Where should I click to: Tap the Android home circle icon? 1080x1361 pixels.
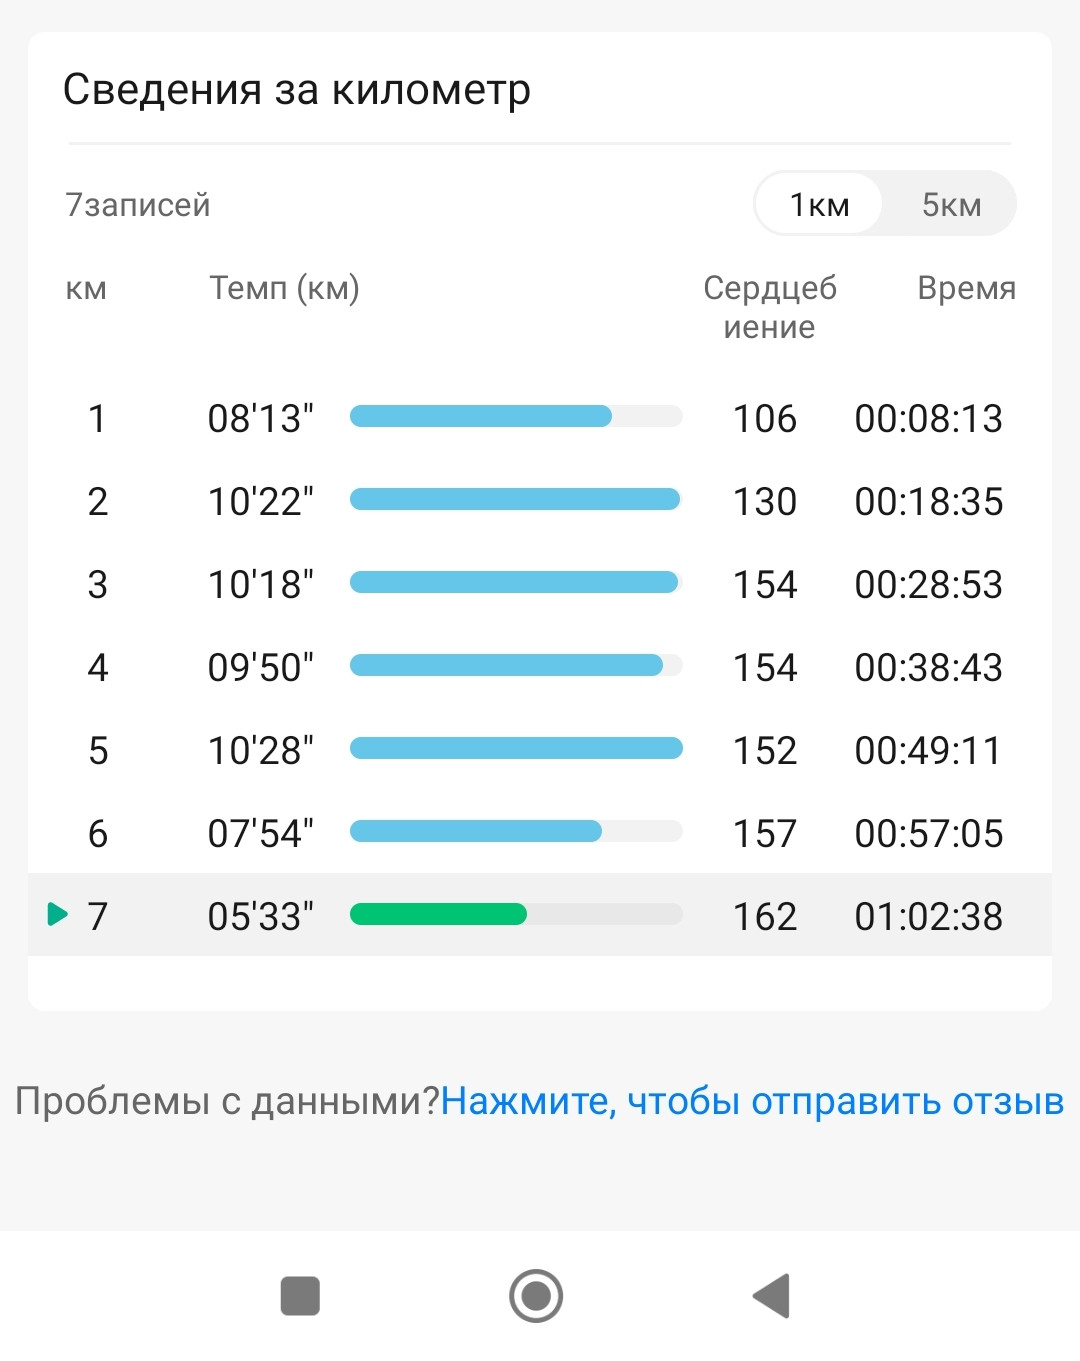pos(536,1296)
